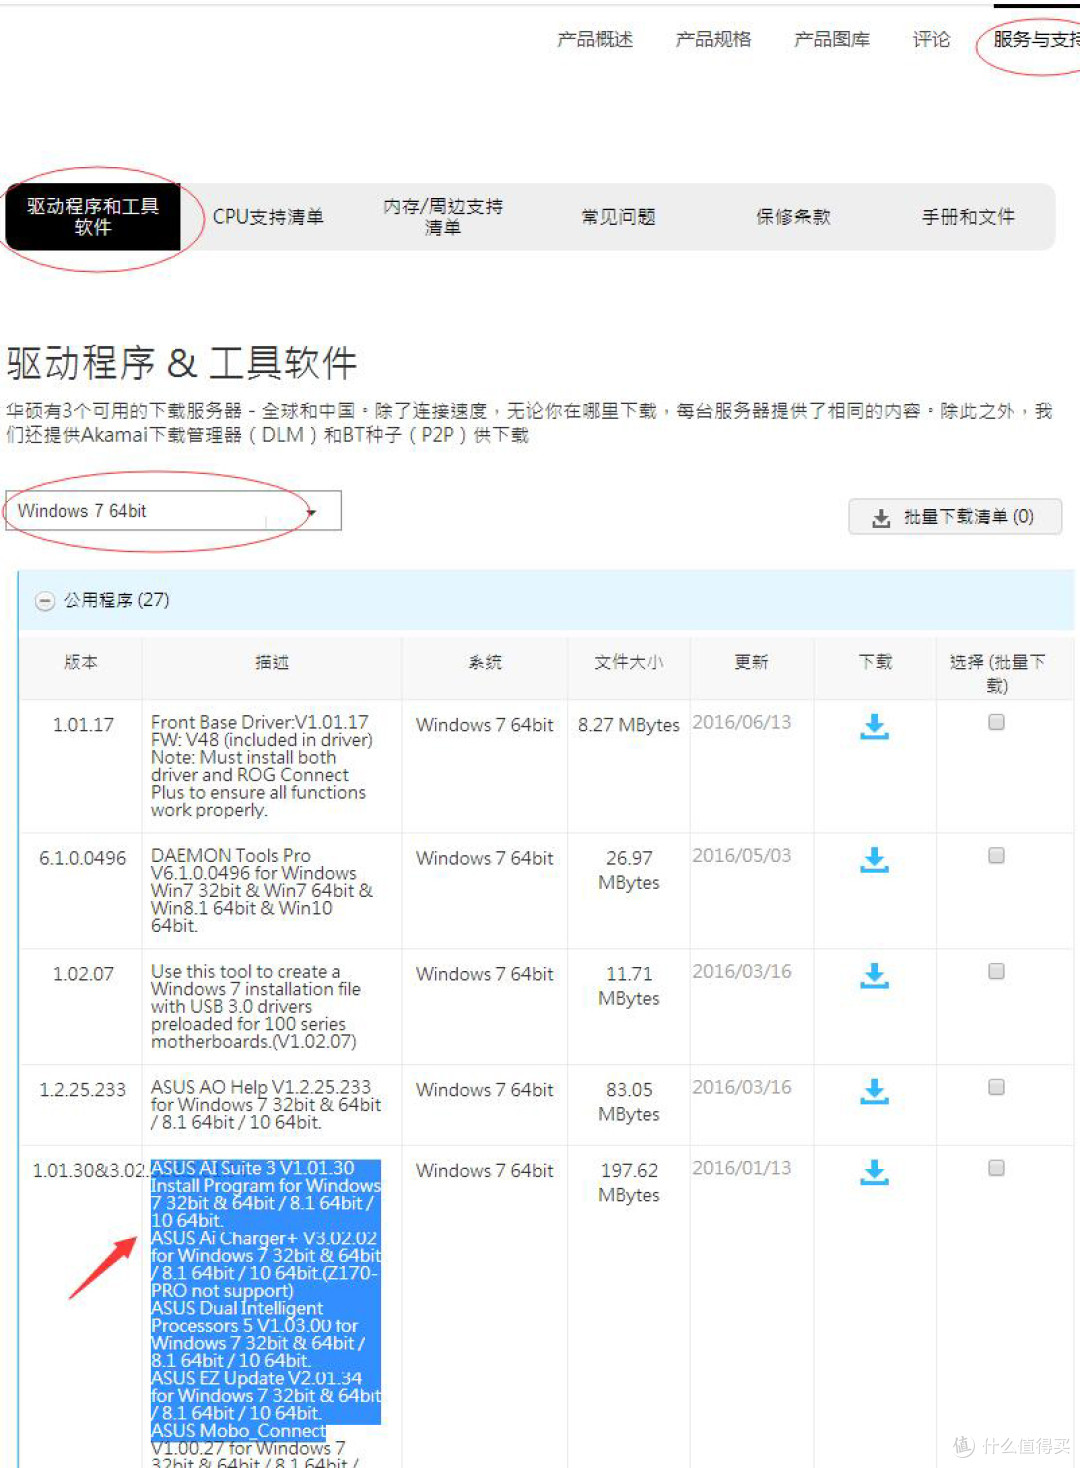
Task: Click the 批量下载清单 (0) button
Action: click(955, 517)
